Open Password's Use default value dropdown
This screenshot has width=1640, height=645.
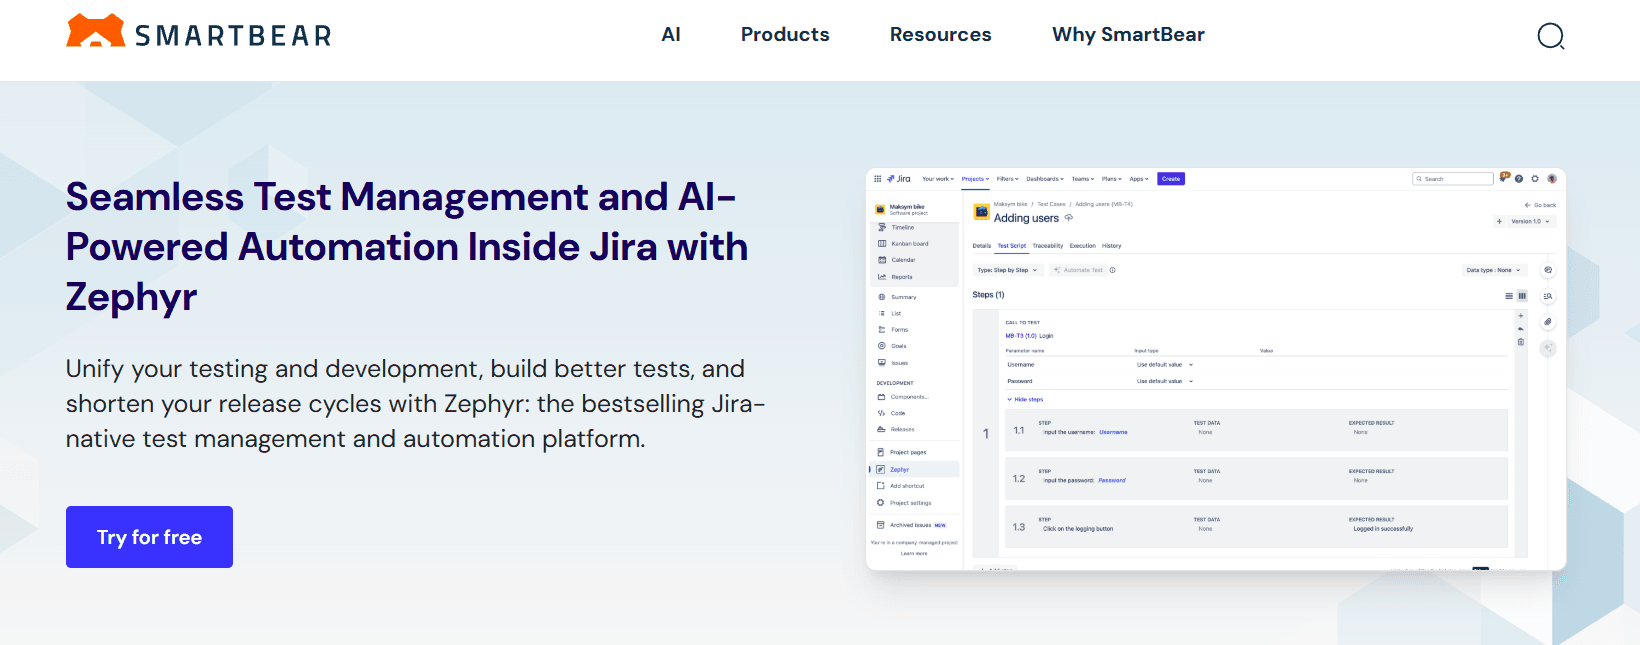coord(1165,381)
